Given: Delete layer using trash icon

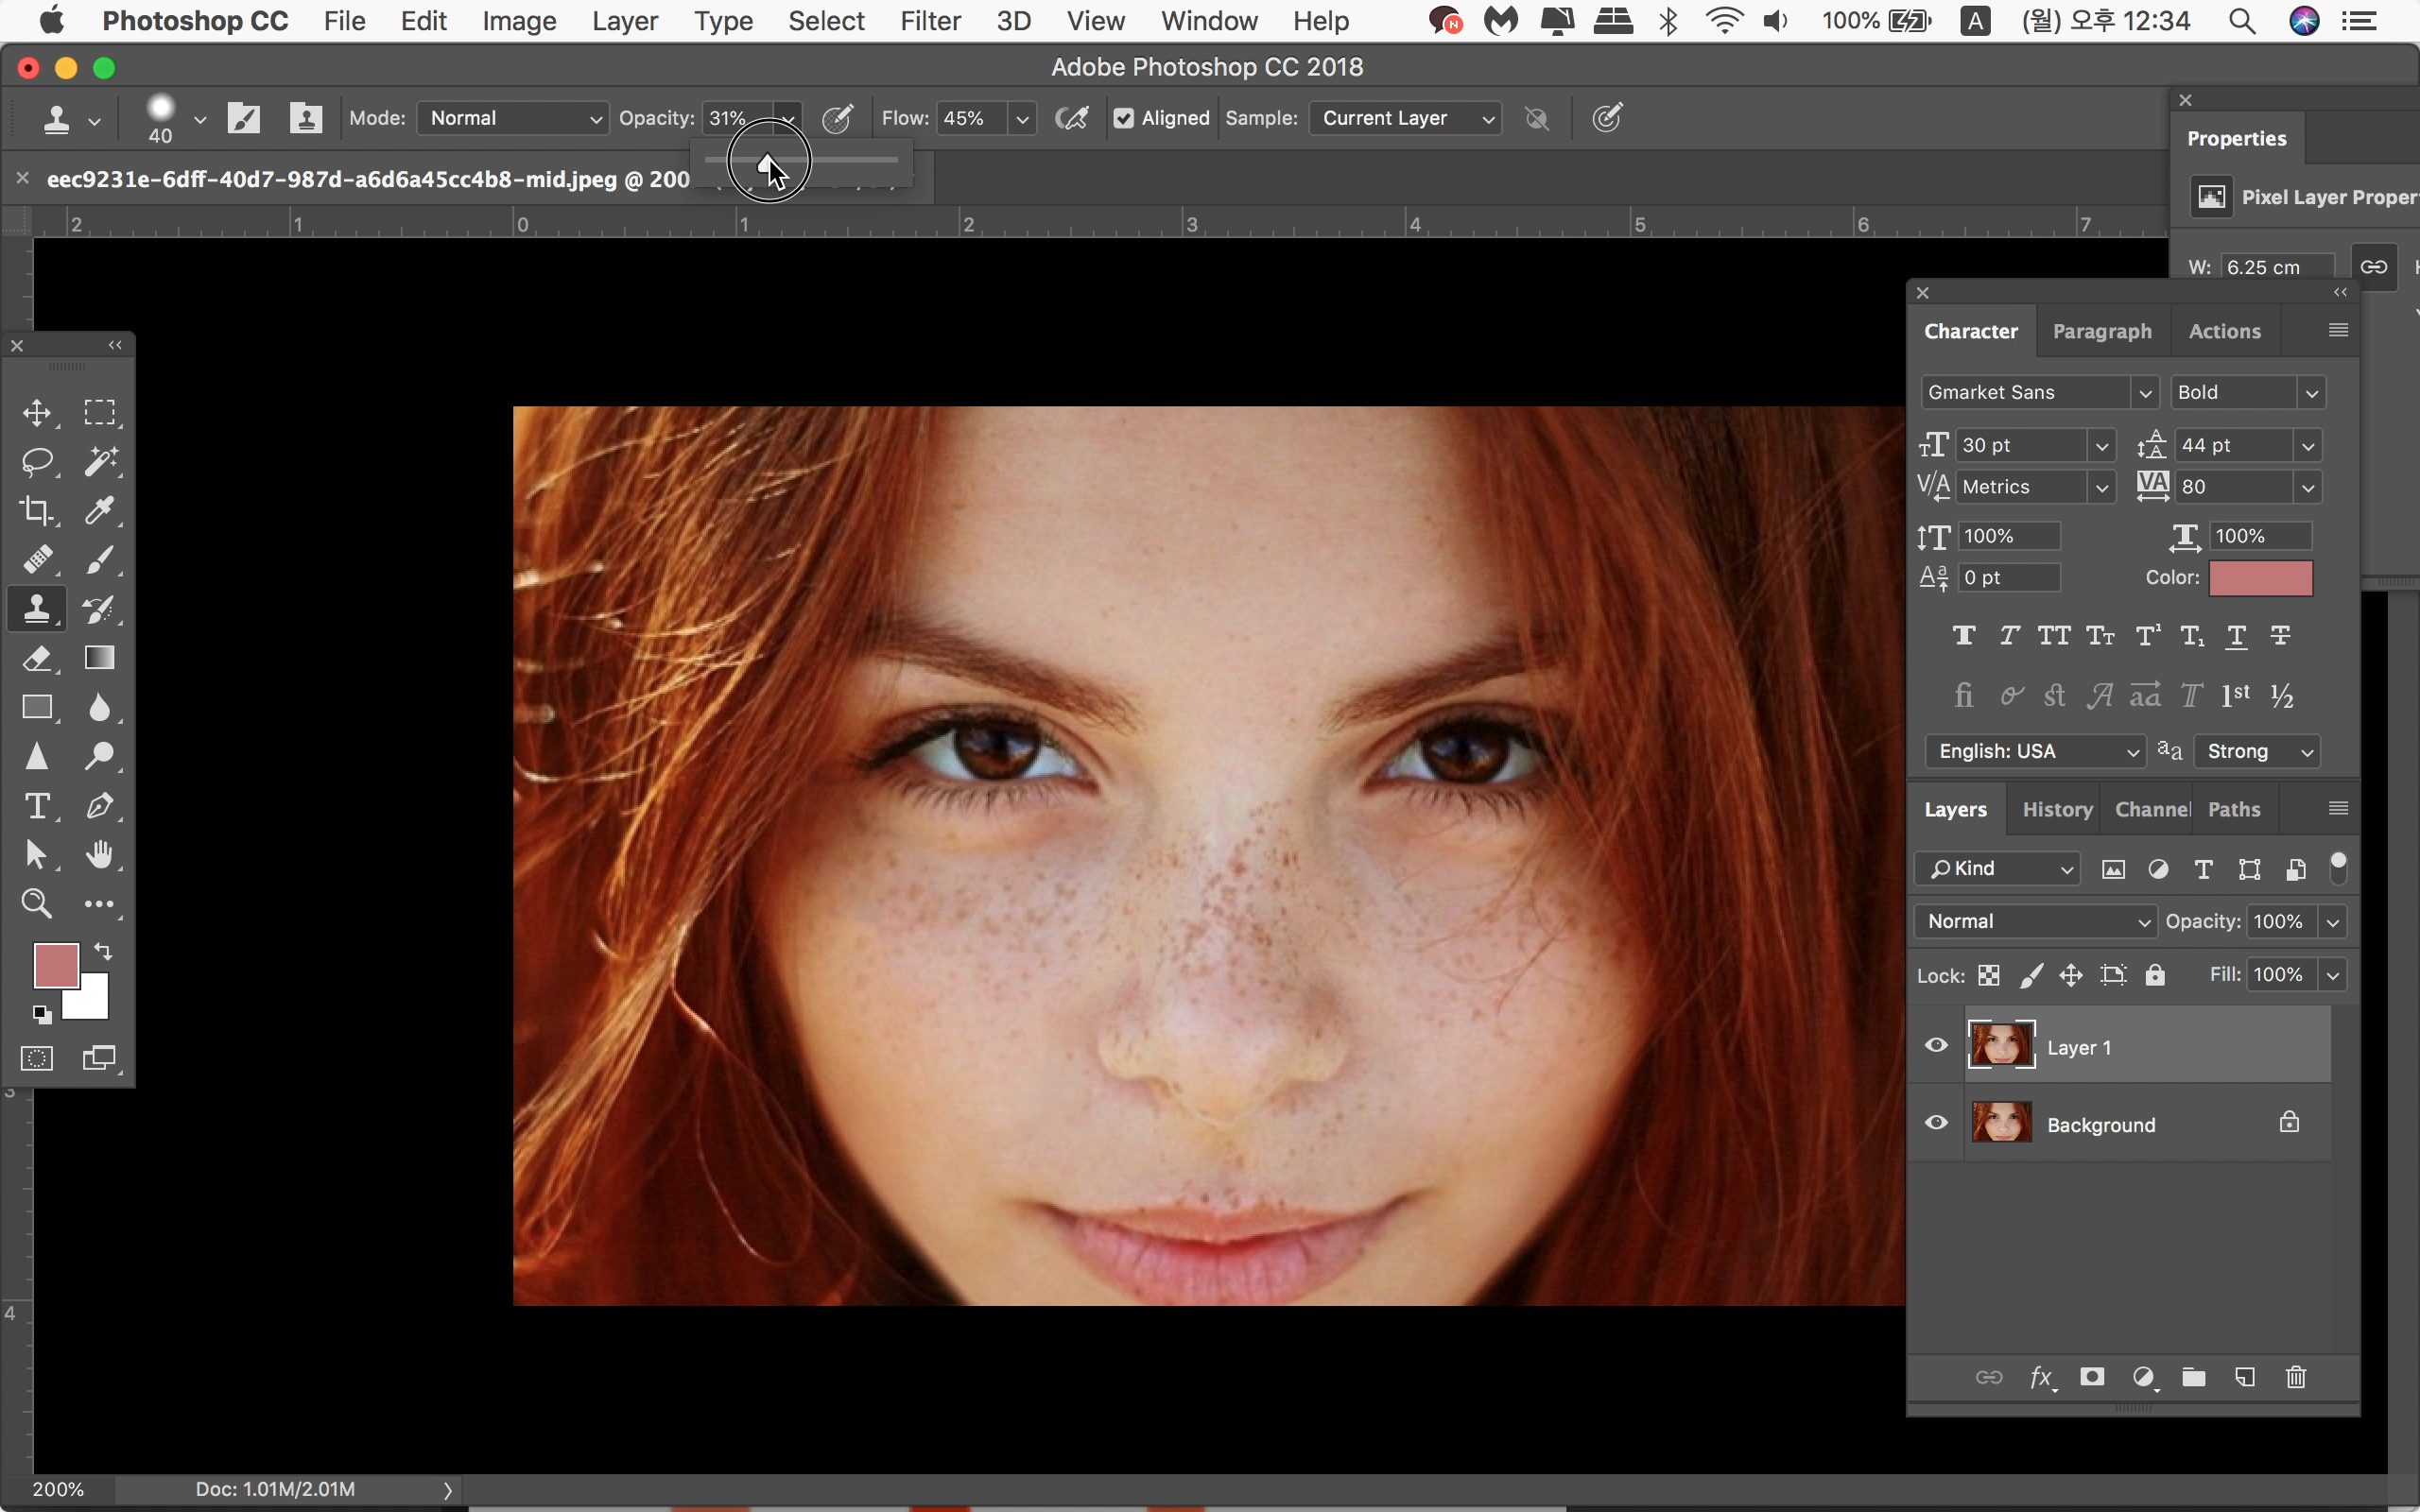Looking at the screenshot, I should [2295, 1377].
